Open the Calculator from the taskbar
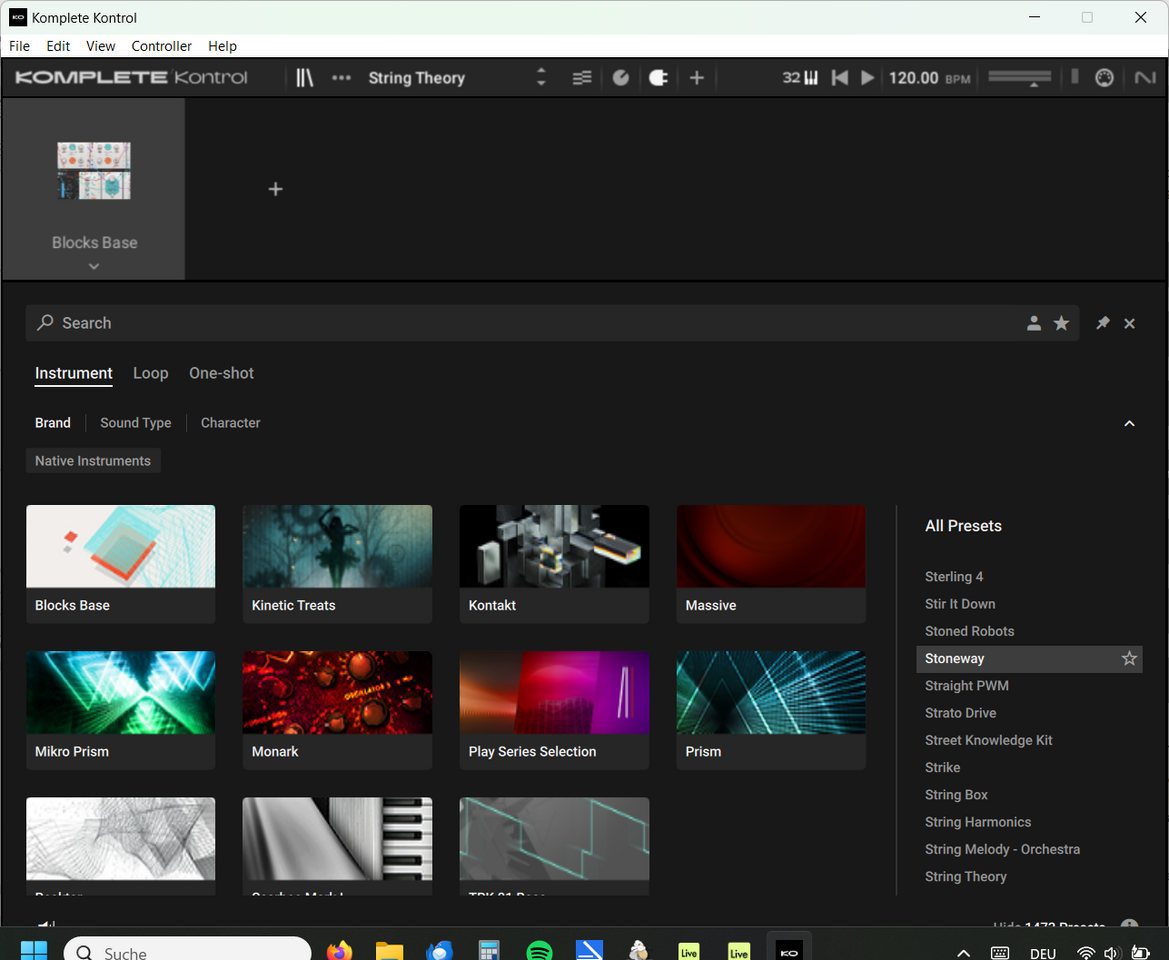 coord(489,951)
